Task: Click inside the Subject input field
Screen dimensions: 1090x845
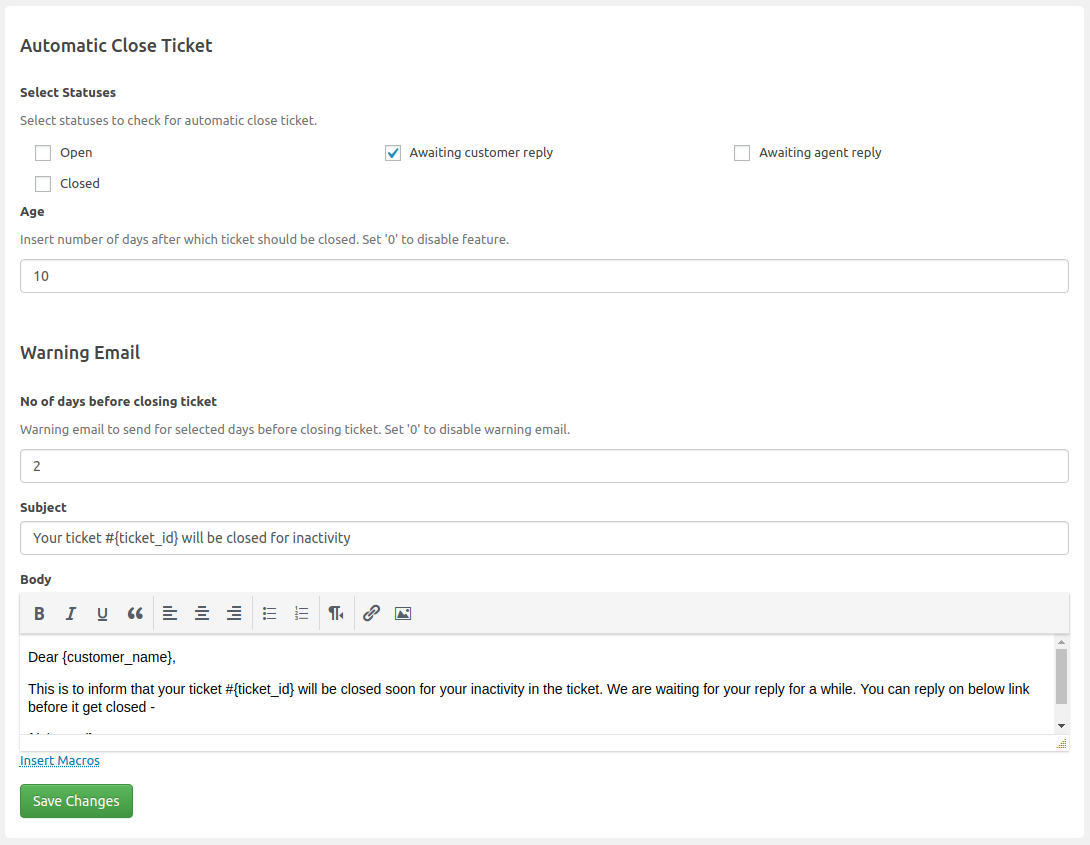Action: click(544, 537)
